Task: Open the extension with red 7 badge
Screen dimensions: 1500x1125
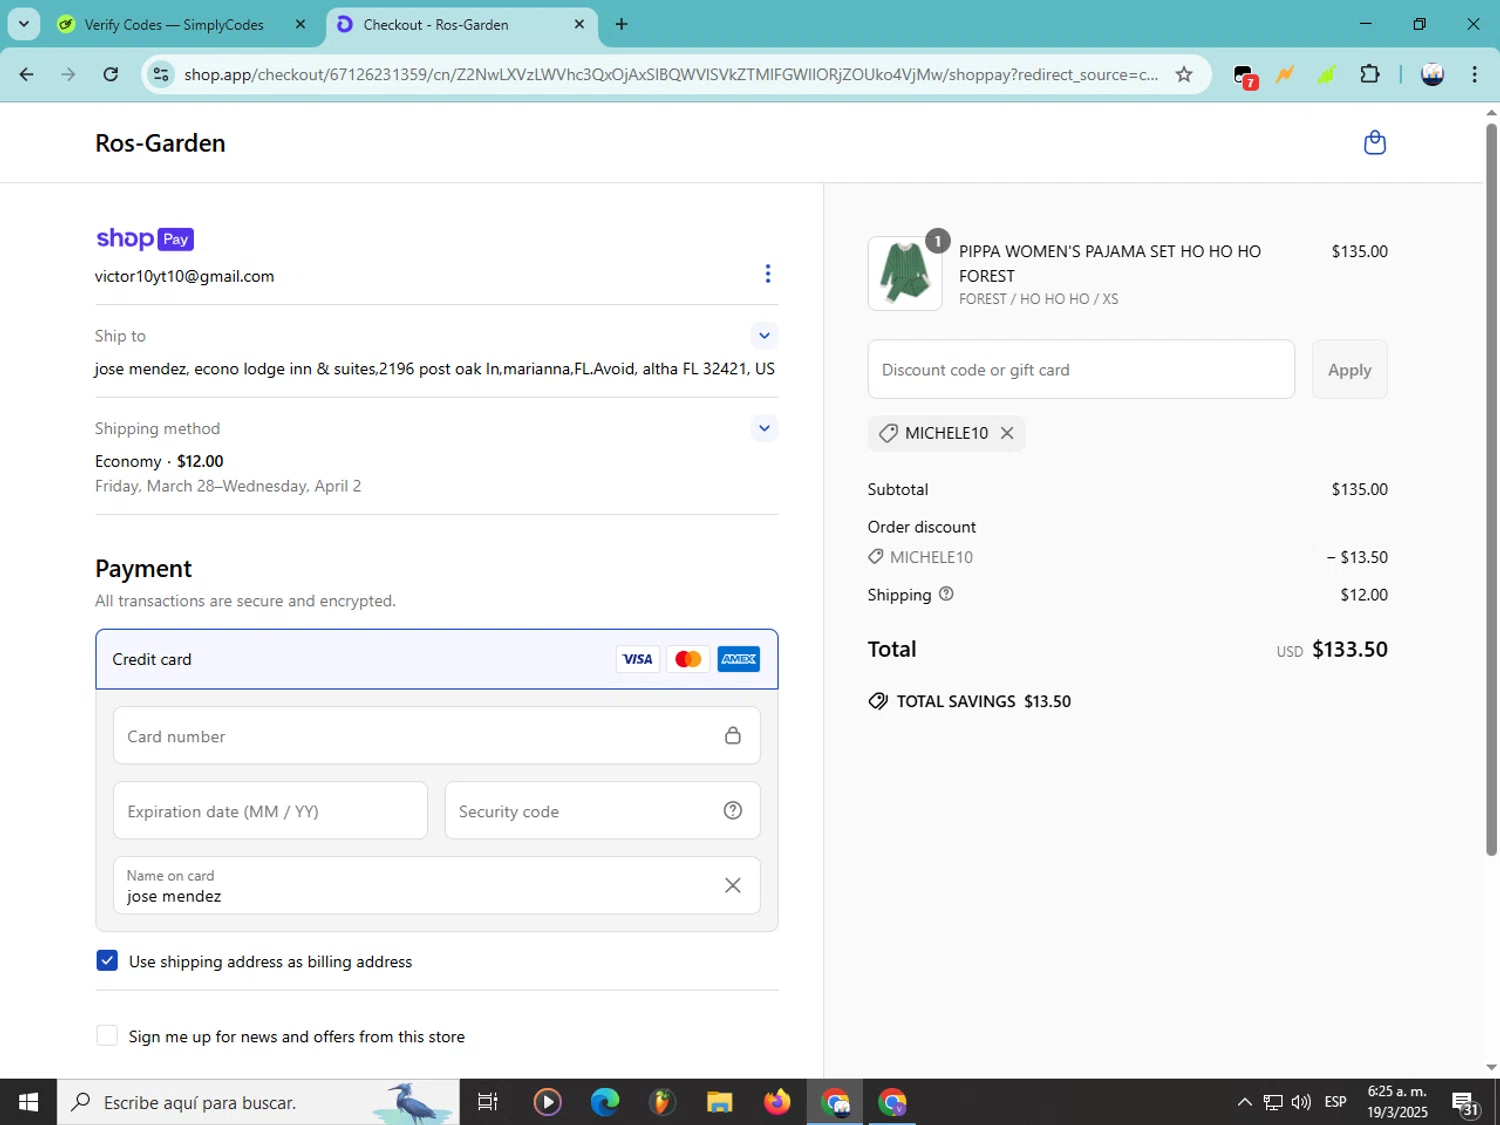Action: 1244,76
